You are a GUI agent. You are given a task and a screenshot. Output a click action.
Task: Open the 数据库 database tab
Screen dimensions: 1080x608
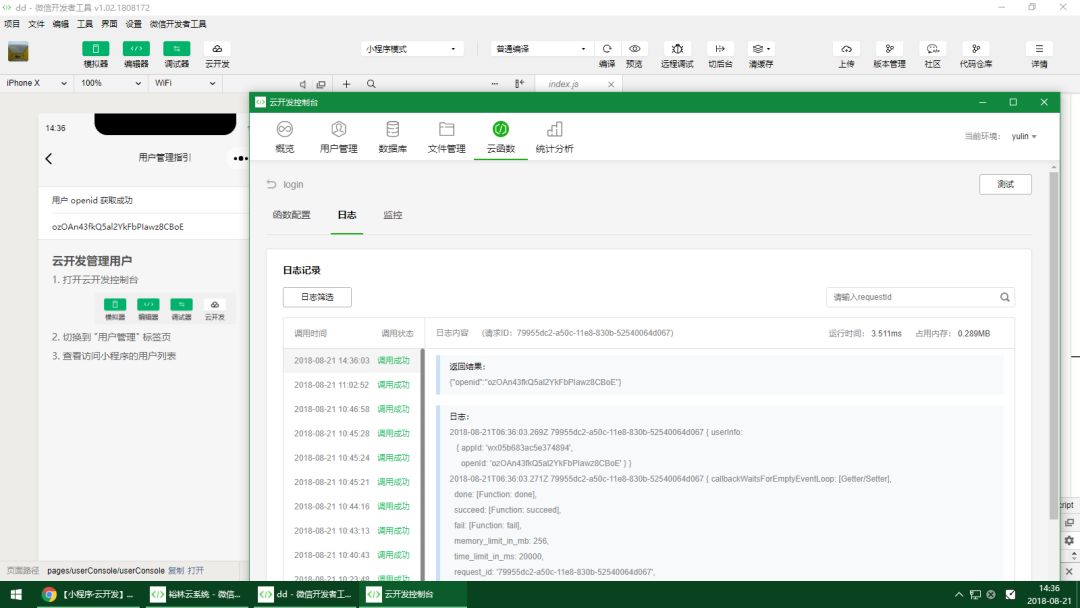click(x=393, y=137)
